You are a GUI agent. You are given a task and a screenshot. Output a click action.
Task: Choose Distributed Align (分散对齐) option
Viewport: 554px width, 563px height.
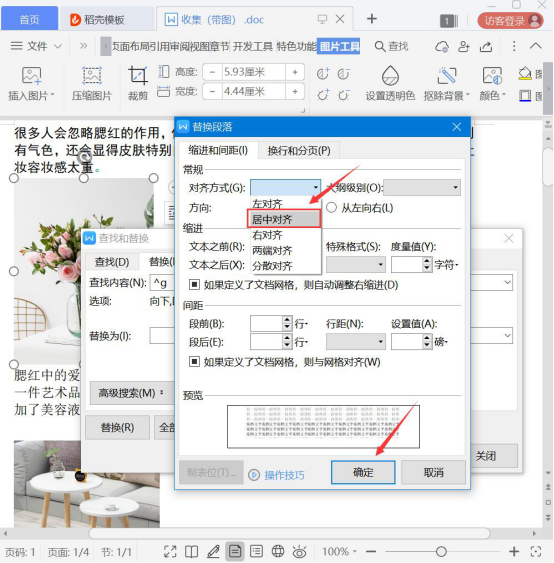click(272, 266)
